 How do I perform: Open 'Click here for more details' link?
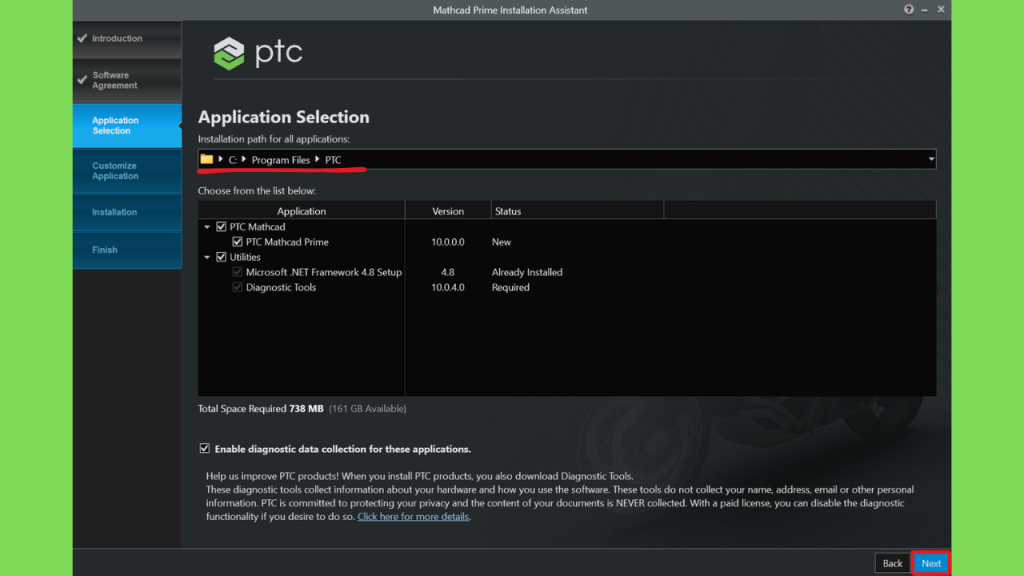click(x=413, y=517)
